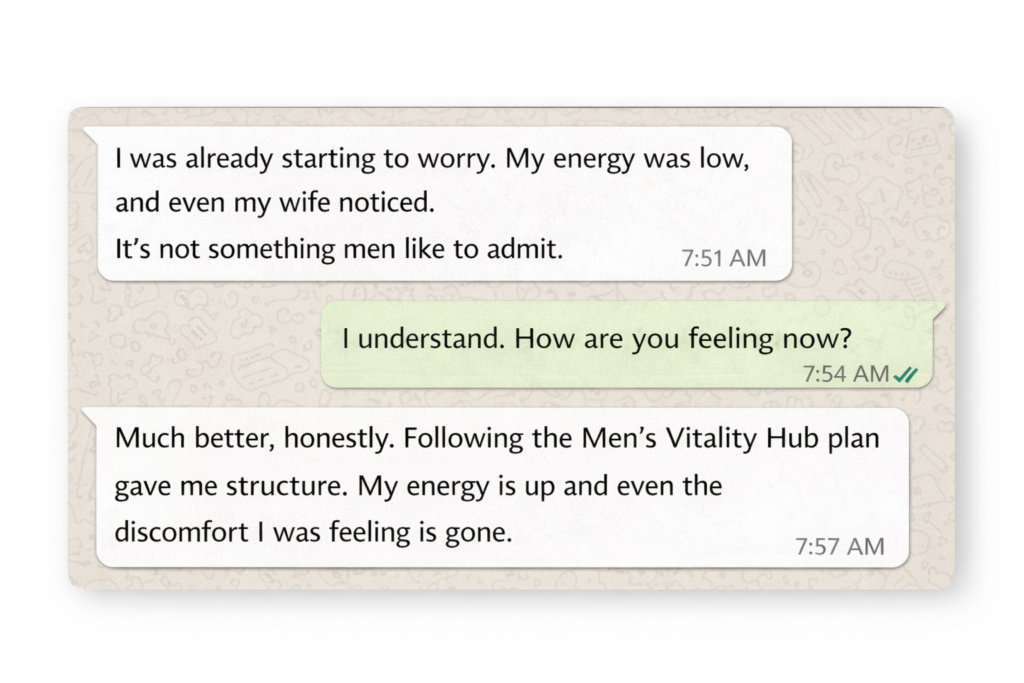
Task: Click the 7:54 AM timestamp on green message
Action: (845, 374)
